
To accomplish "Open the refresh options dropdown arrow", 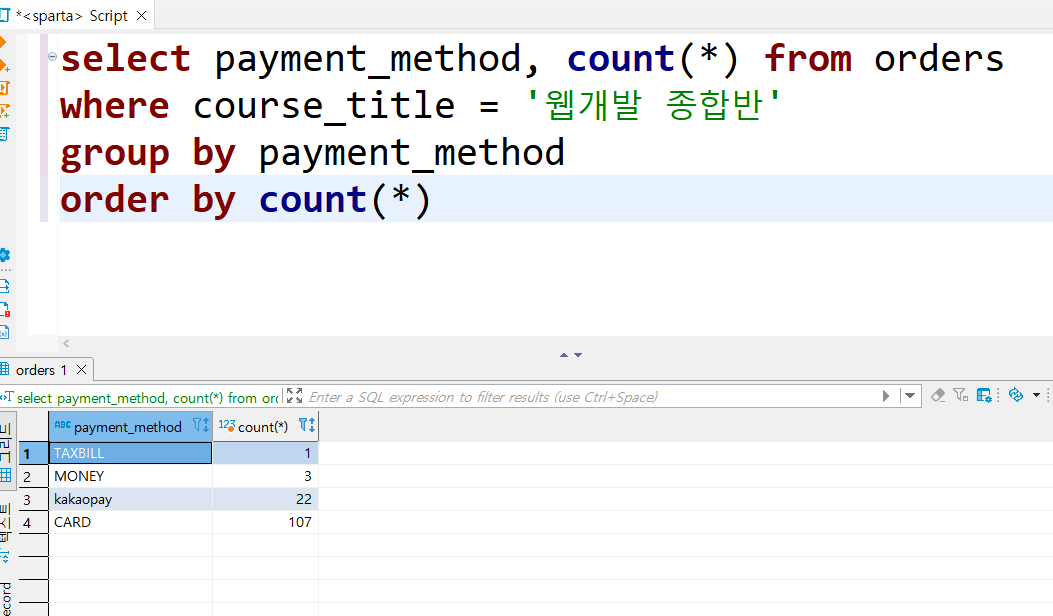I will coord(1036,395).
